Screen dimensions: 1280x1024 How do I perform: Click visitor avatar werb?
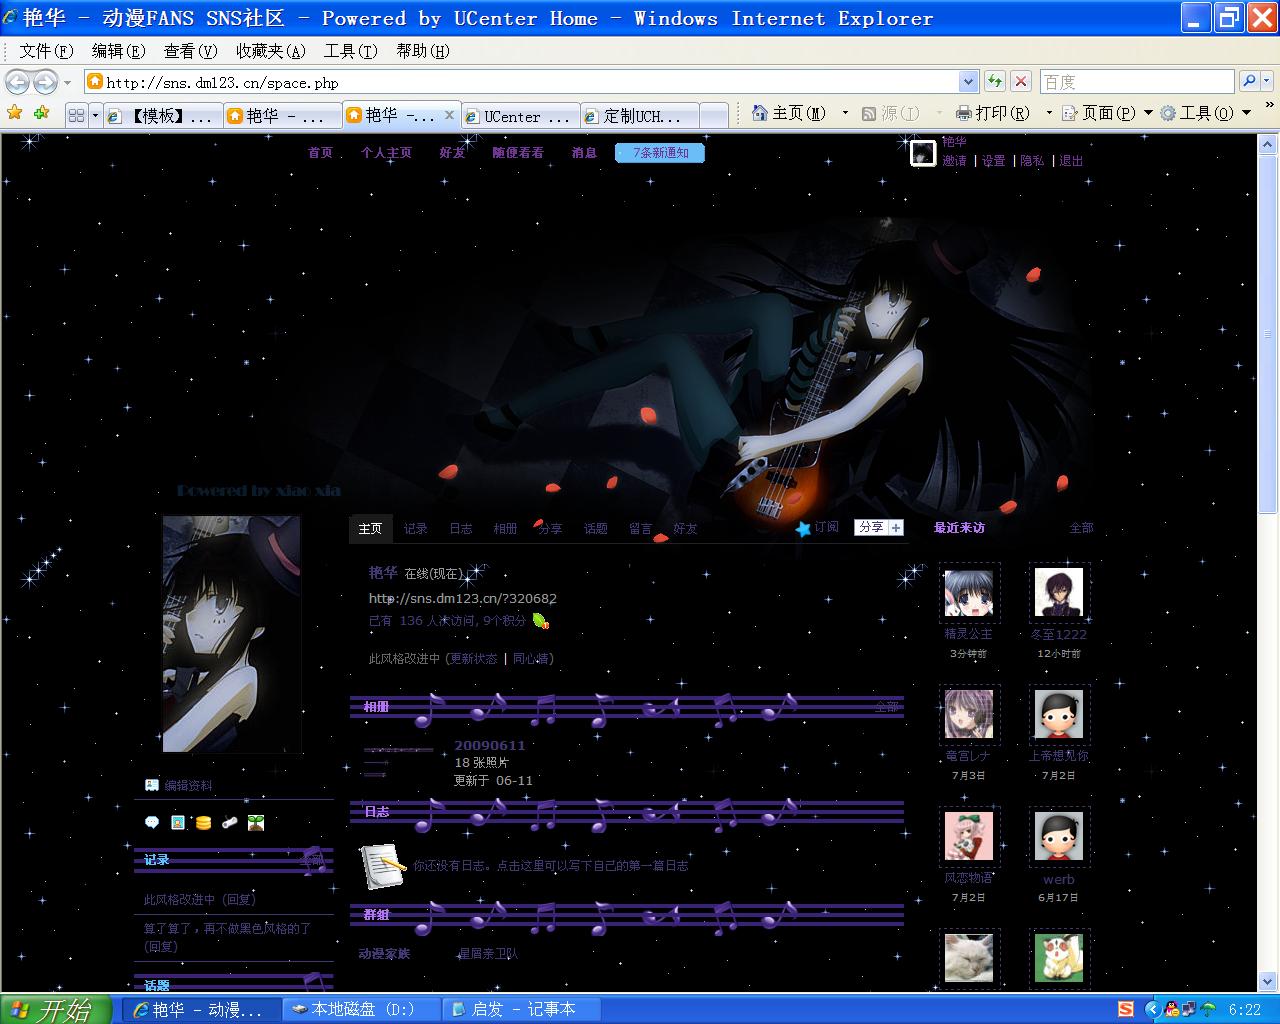[x=1059, y=836]
